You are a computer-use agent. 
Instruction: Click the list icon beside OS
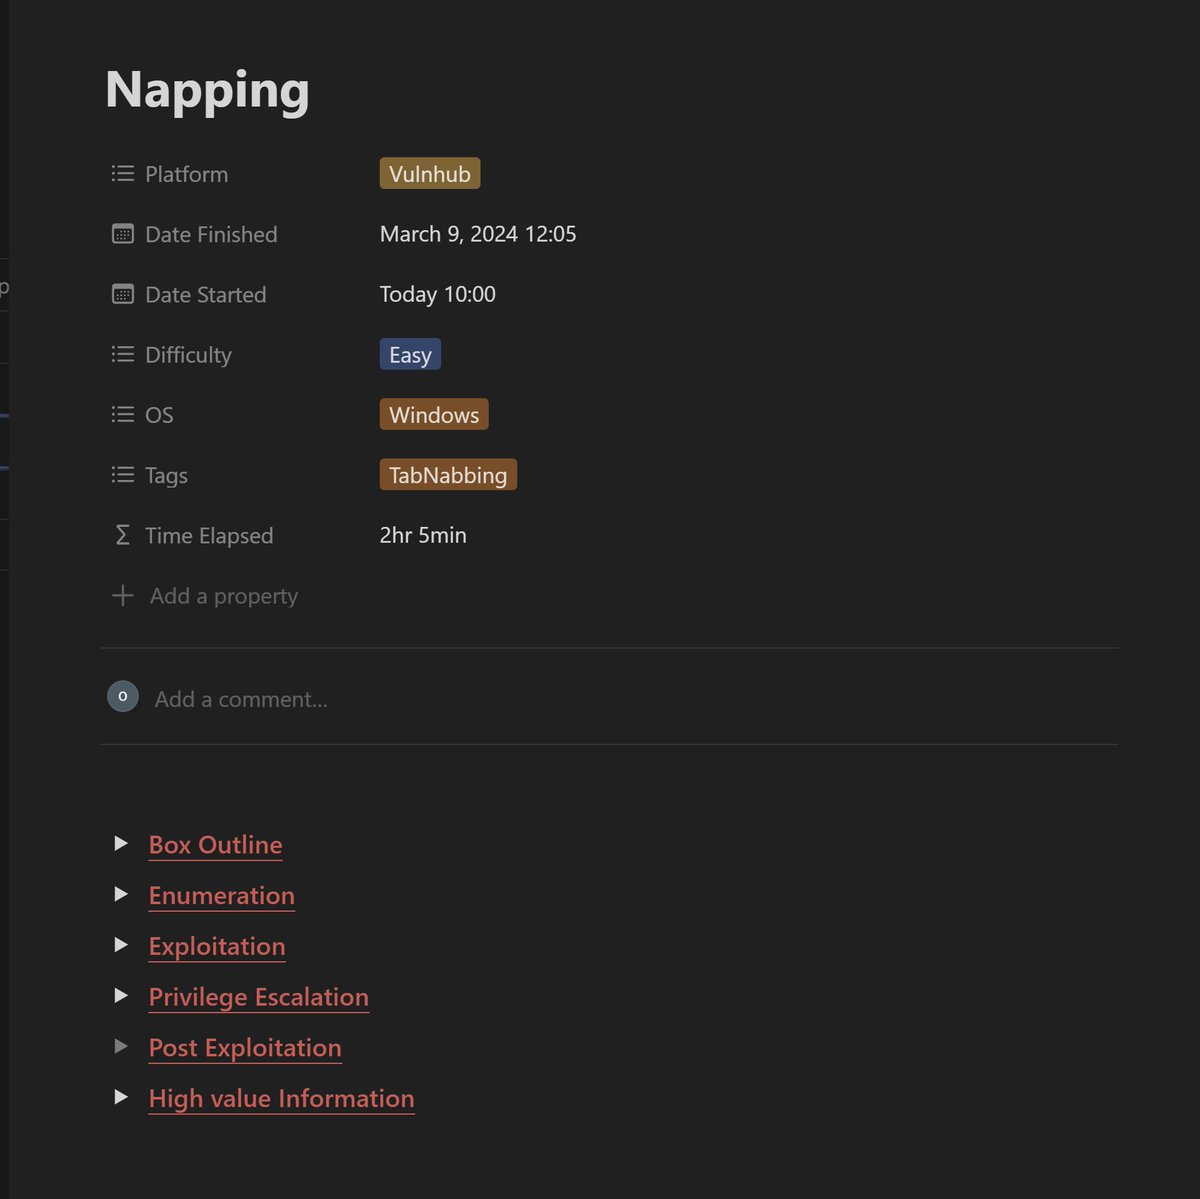click(122, 414)
